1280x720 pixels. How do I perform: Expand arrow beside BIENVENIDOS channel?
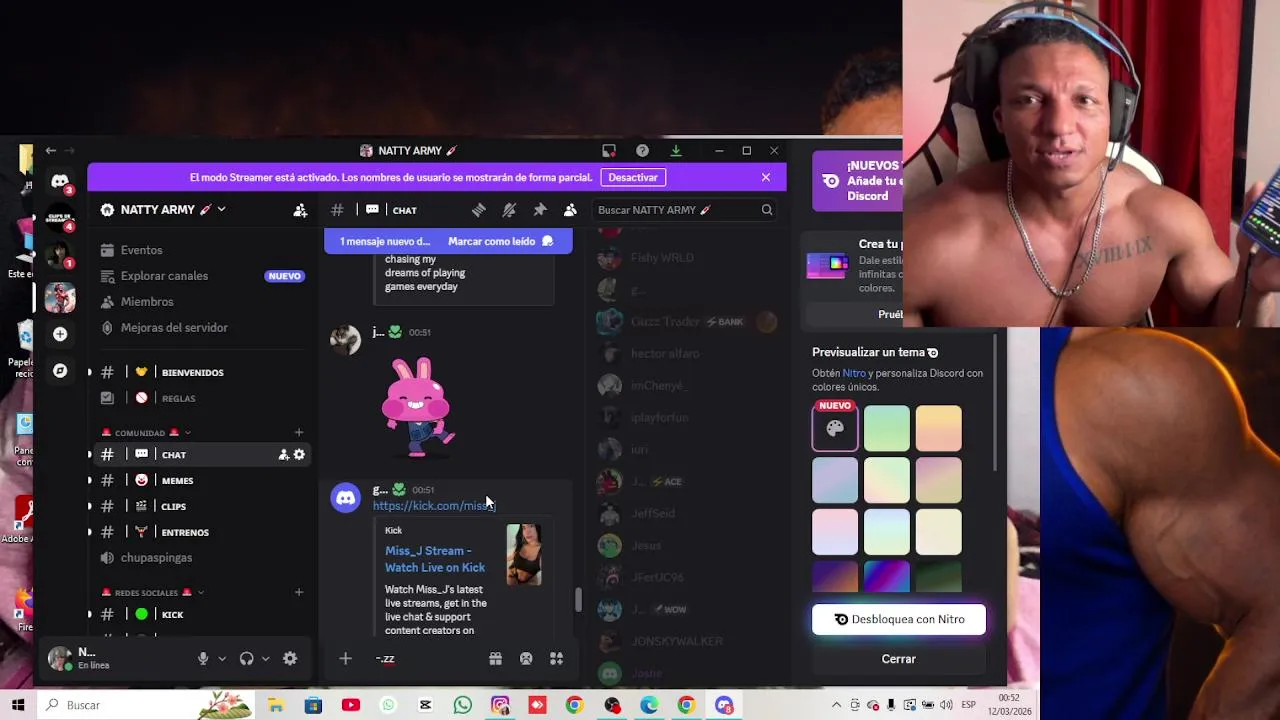coord(90,373)
